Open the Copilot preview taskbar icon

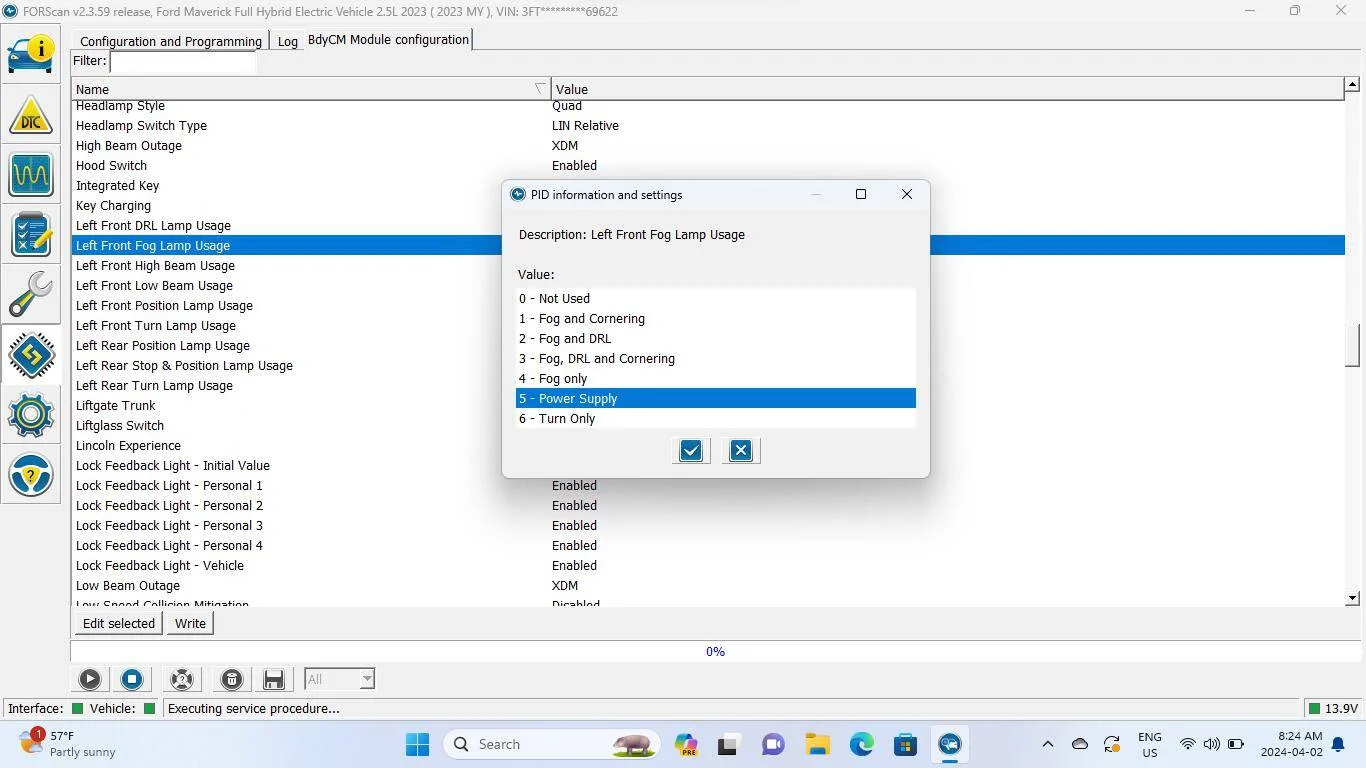pyautogui.click(x=686, y=744)
